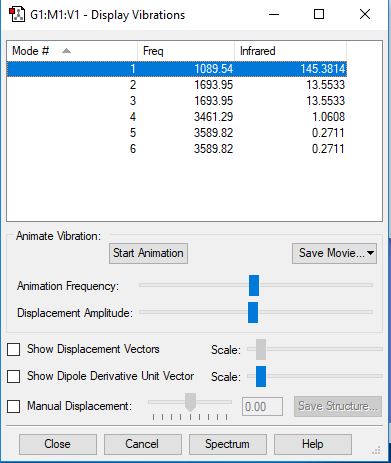
Task: Open the Spectrum view
Action: click(x=228, y=444)
